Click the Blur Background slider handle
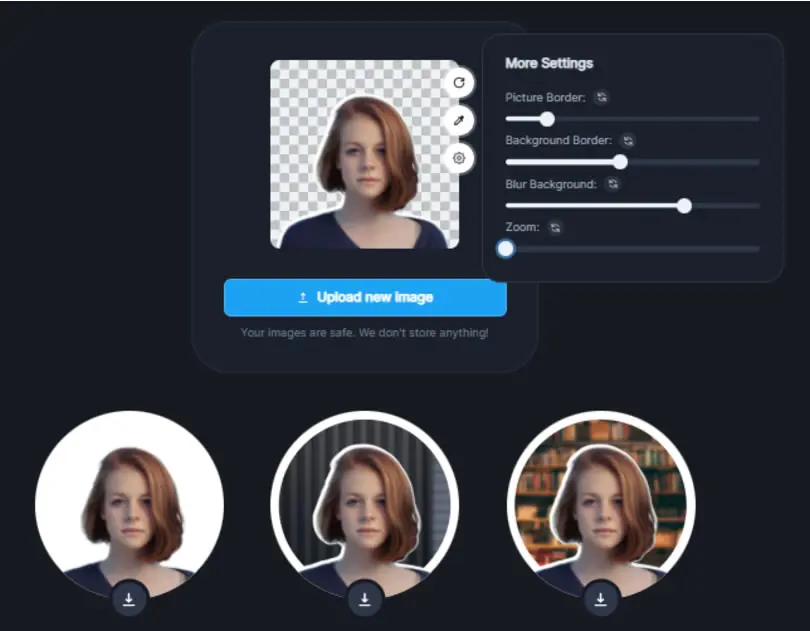Viewport: 810px width, 631px height. click(684, 206)
